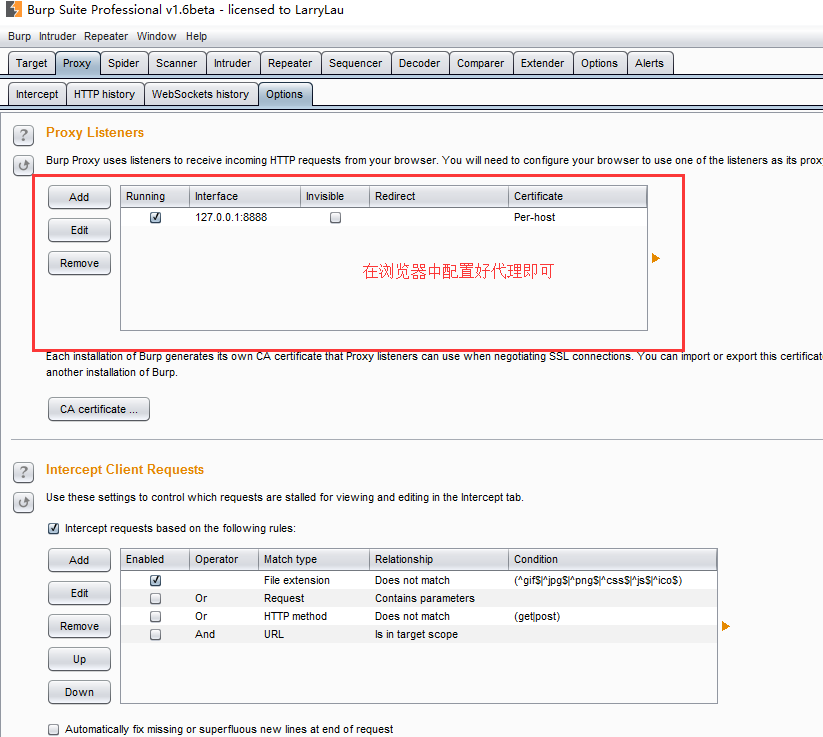
Task: Switch to the Intruder tool tab
Action: coord(233,63)
